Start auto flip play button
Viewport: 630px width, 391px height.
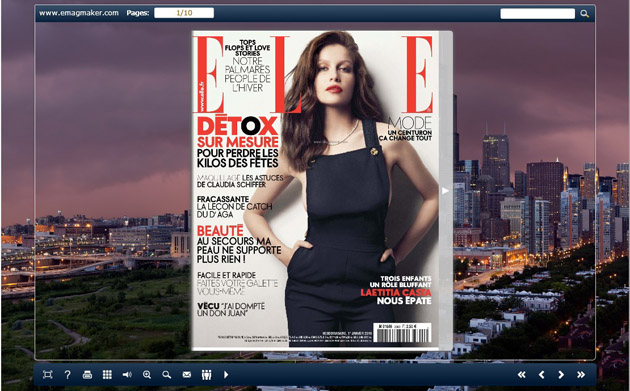pos(226,375)
